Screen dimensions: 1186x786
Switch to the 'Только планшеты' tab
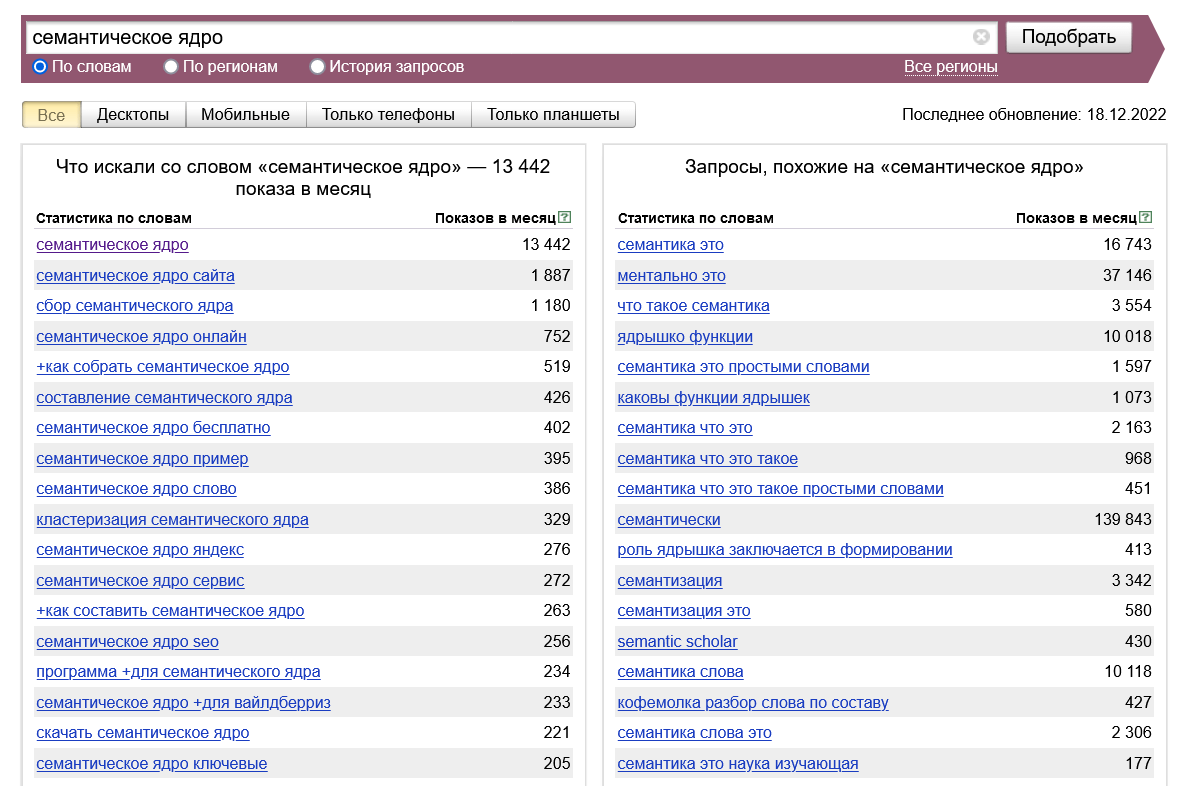pos(553,115)
